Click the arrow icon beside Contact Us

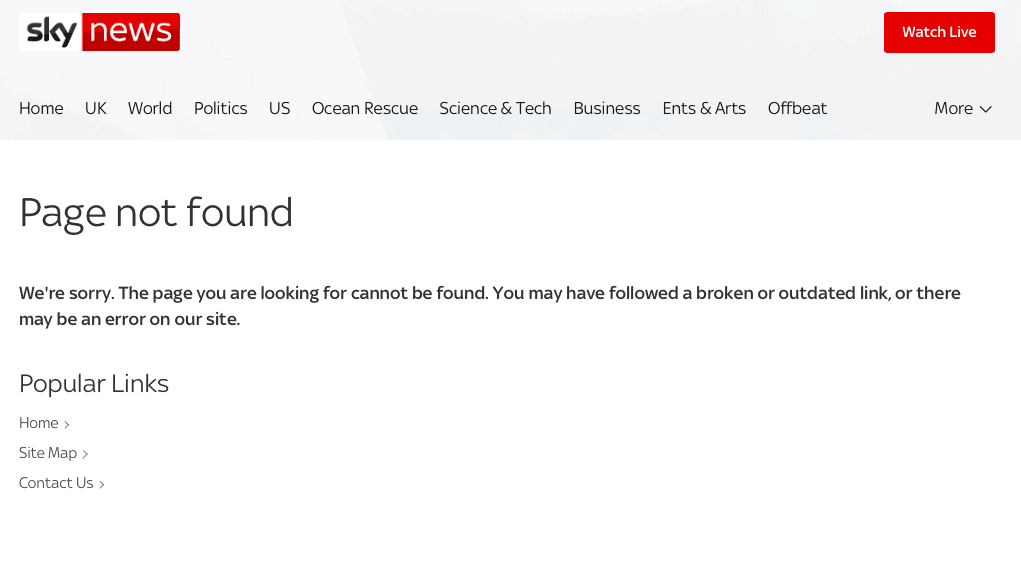(102, 484)
